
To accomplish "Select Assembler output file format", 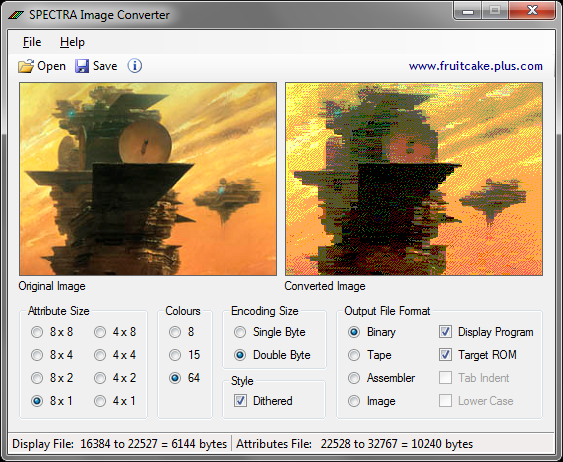I will (x=354, y=378).
